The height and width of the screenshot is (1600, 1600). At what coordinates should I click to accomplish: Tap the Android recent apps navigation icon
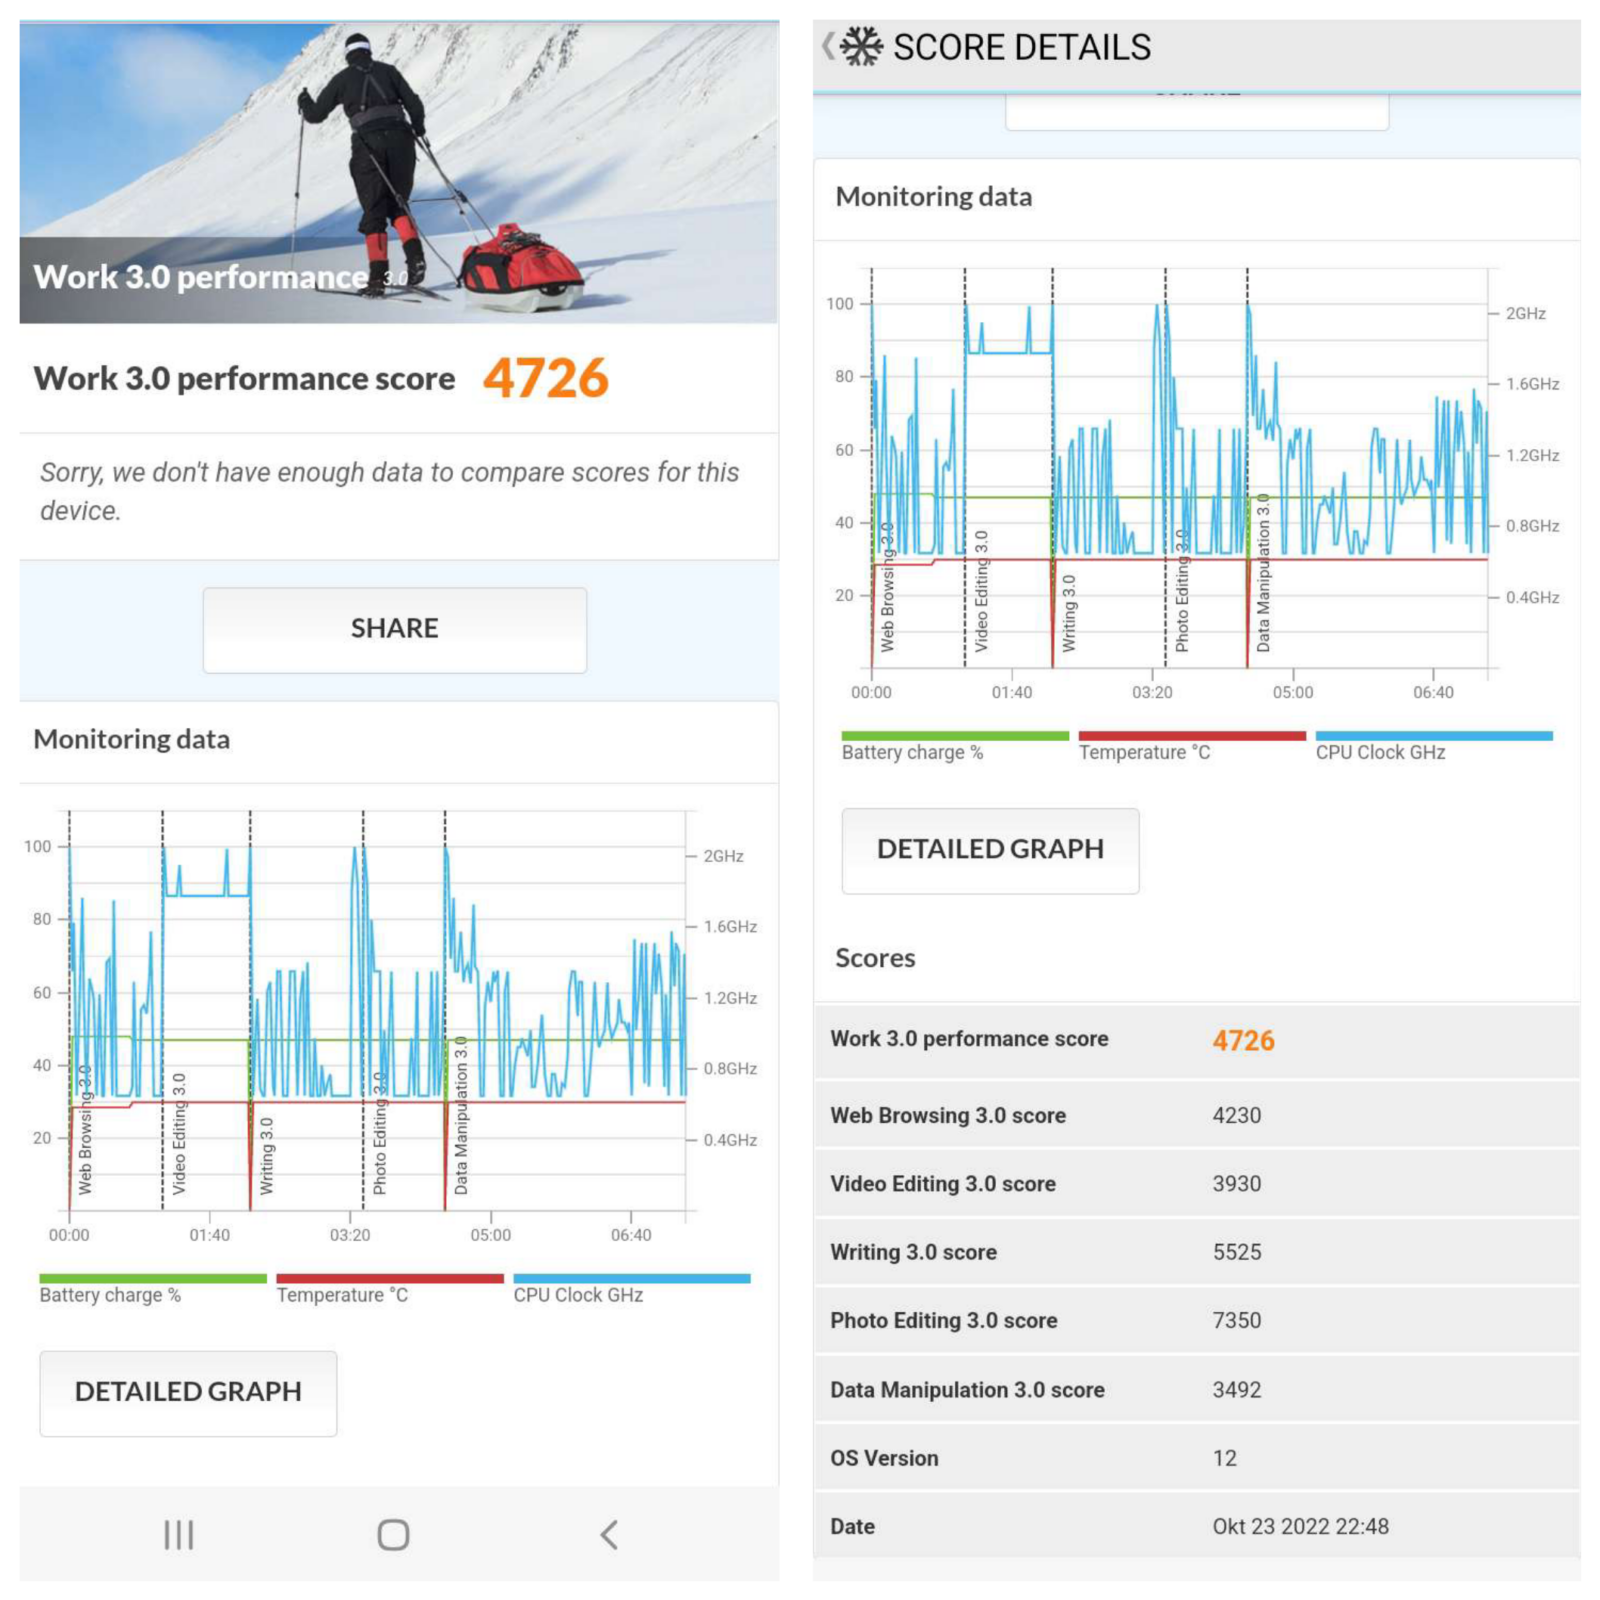[178, 1534]
